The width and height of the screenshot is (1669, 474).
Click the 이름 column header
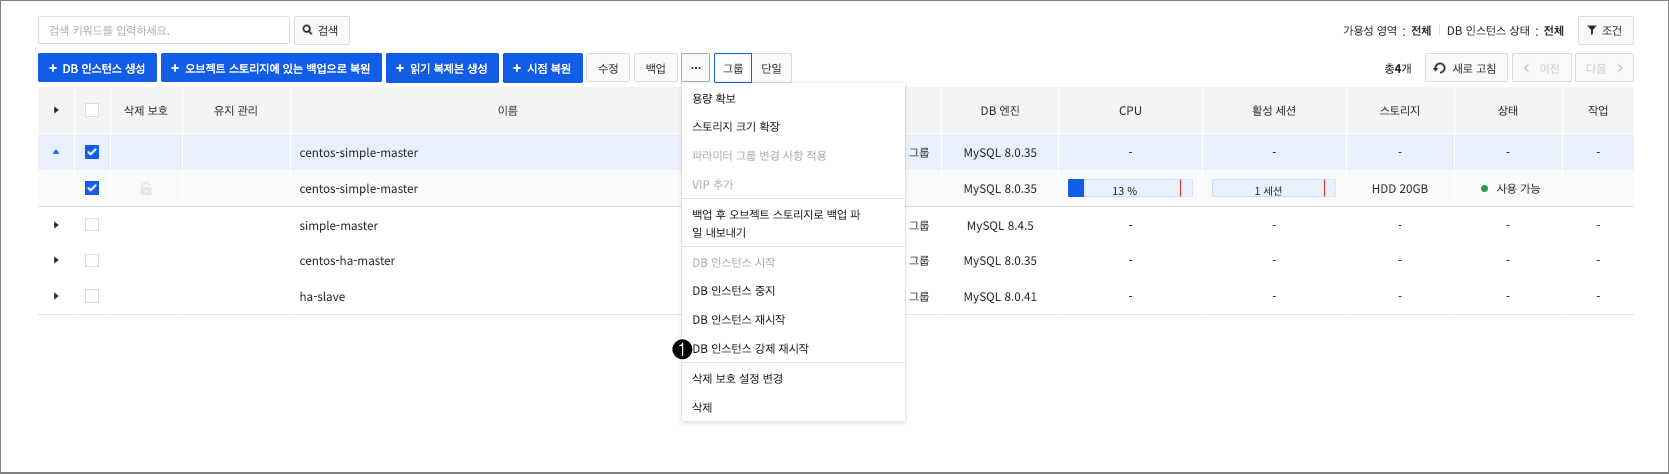(x=507, y=110)
